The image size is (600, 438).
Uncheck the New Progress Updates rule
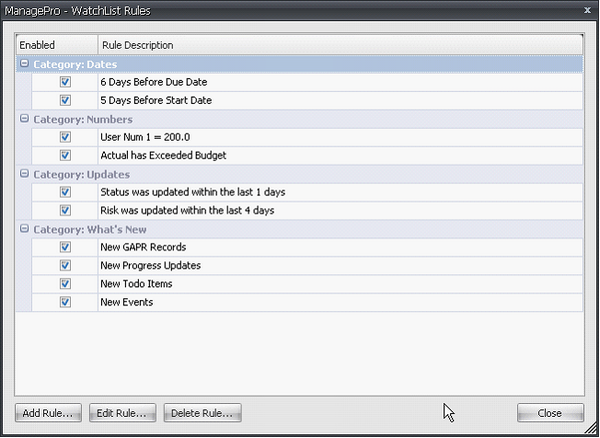65,265
